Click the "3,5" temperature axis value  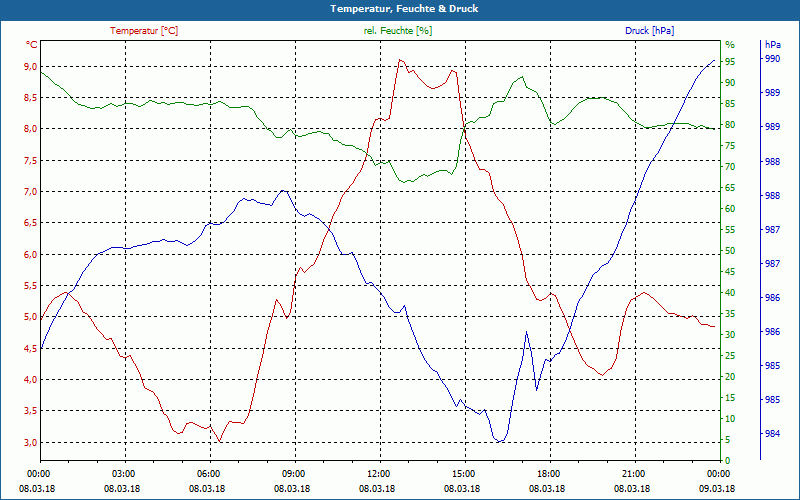pyautogui.click(x=31, y=411)
